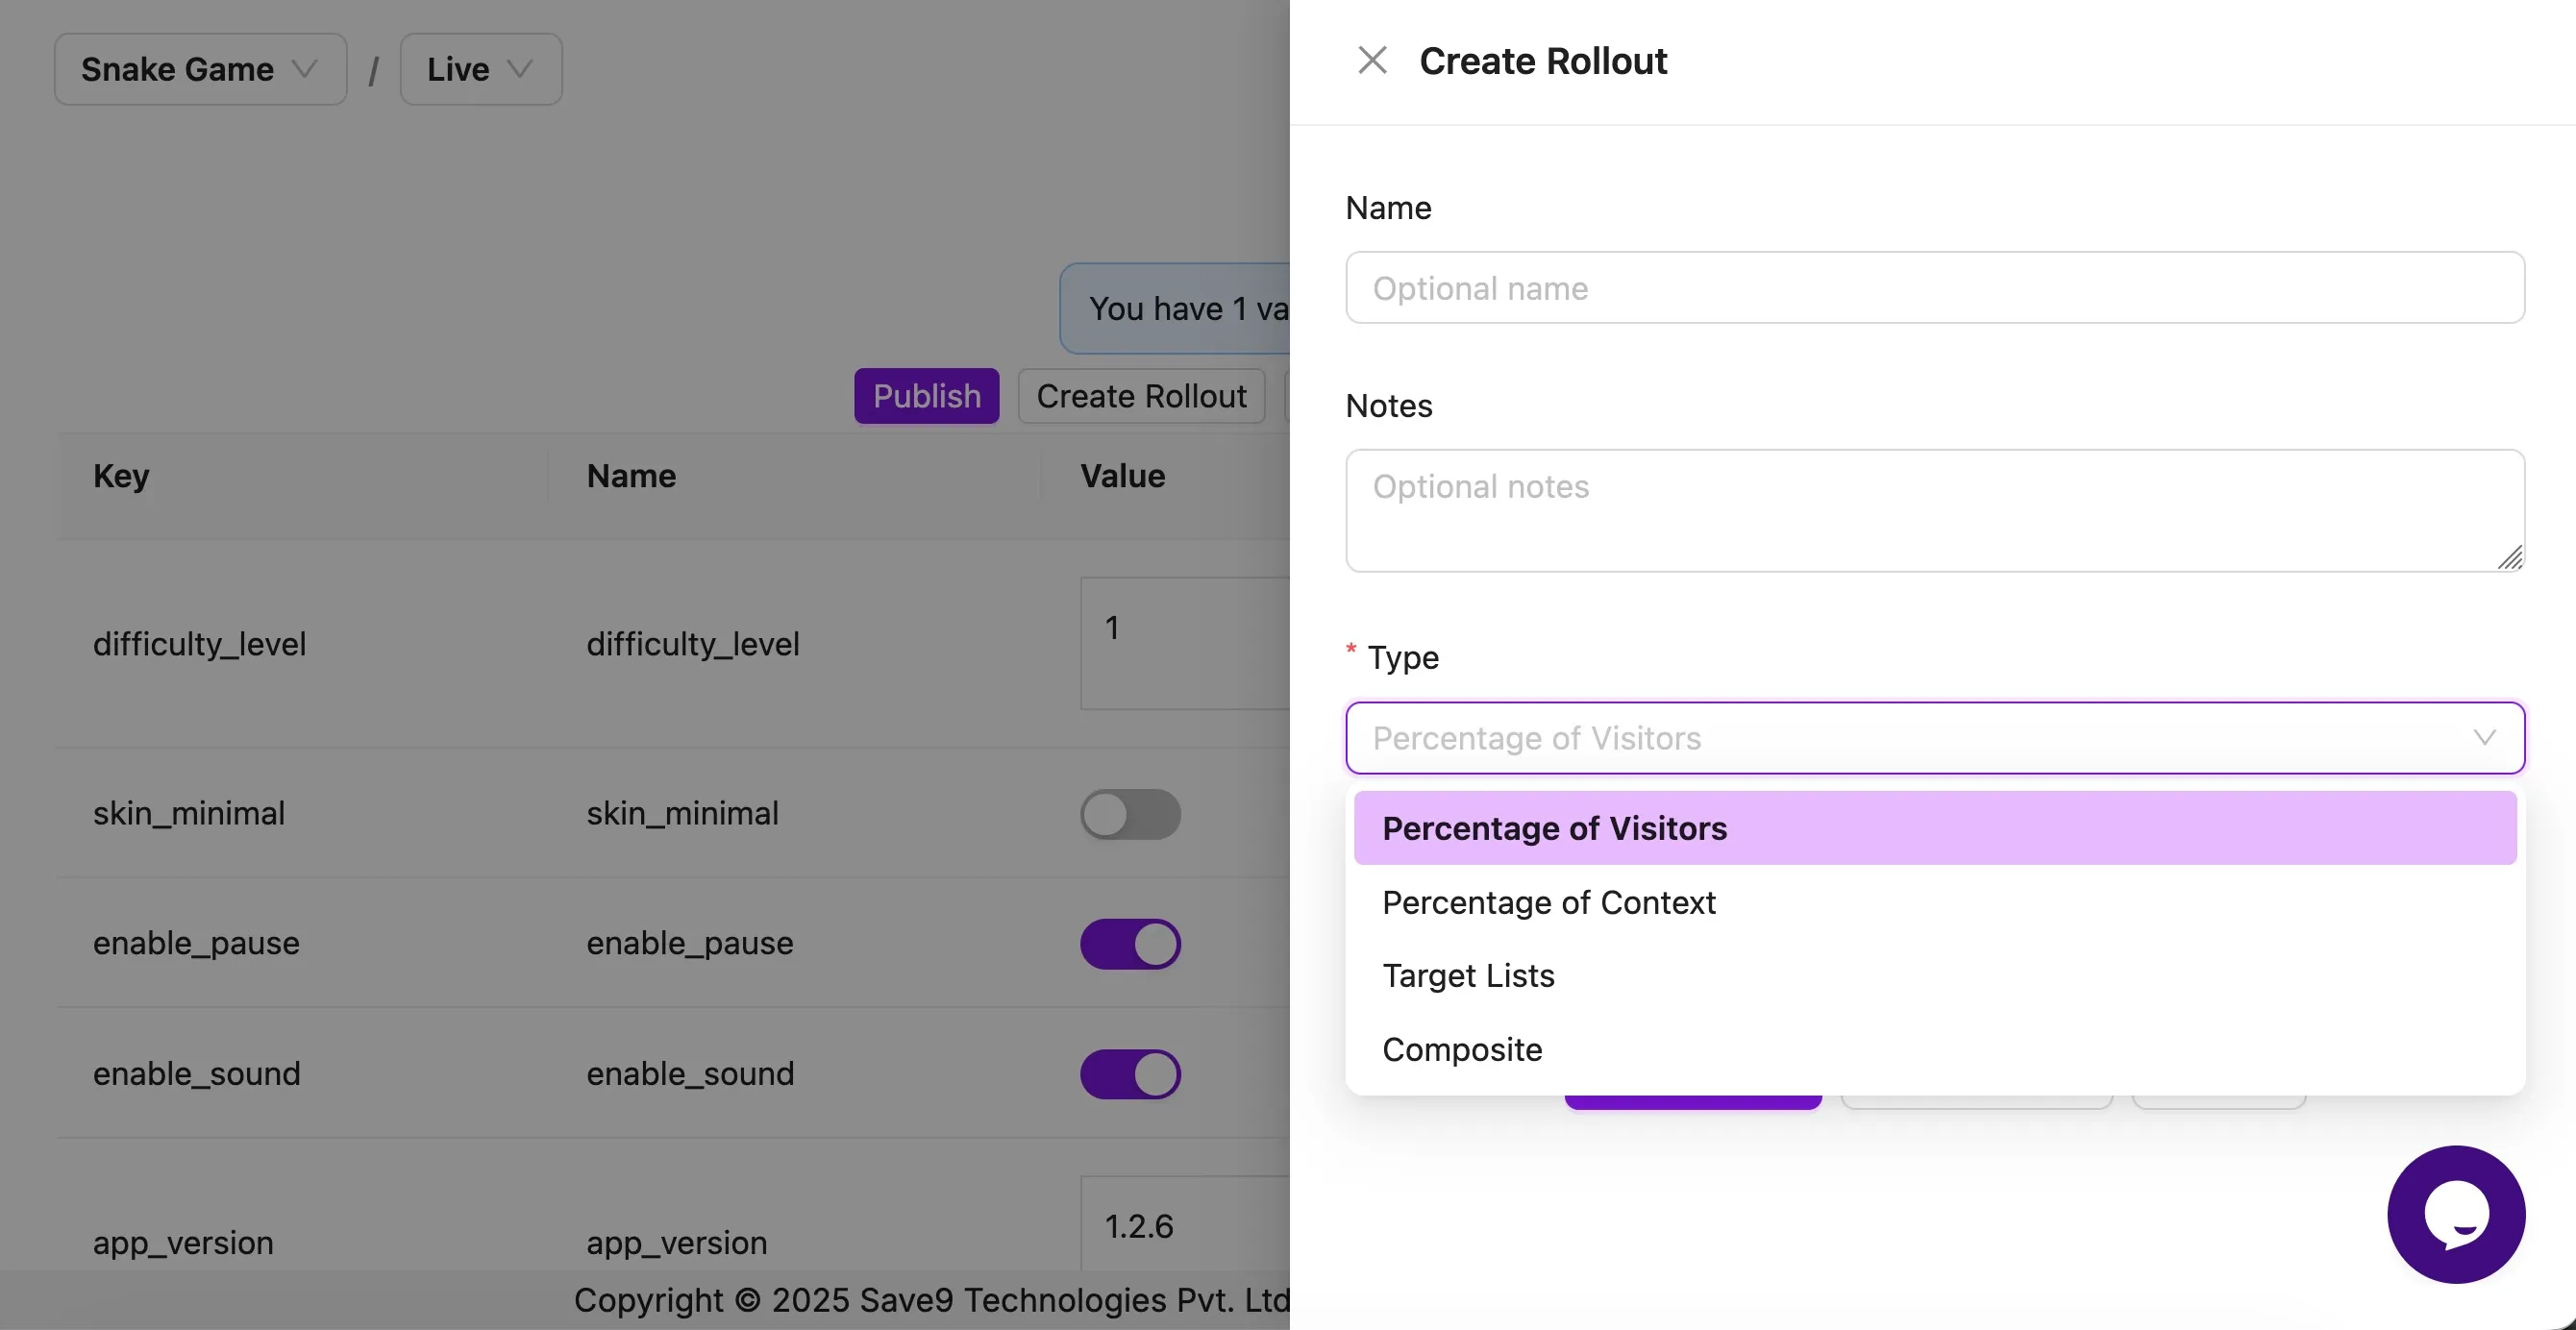Open the Type dropdown selector
The image size is (2576, 1330).
pos(1935,738)
